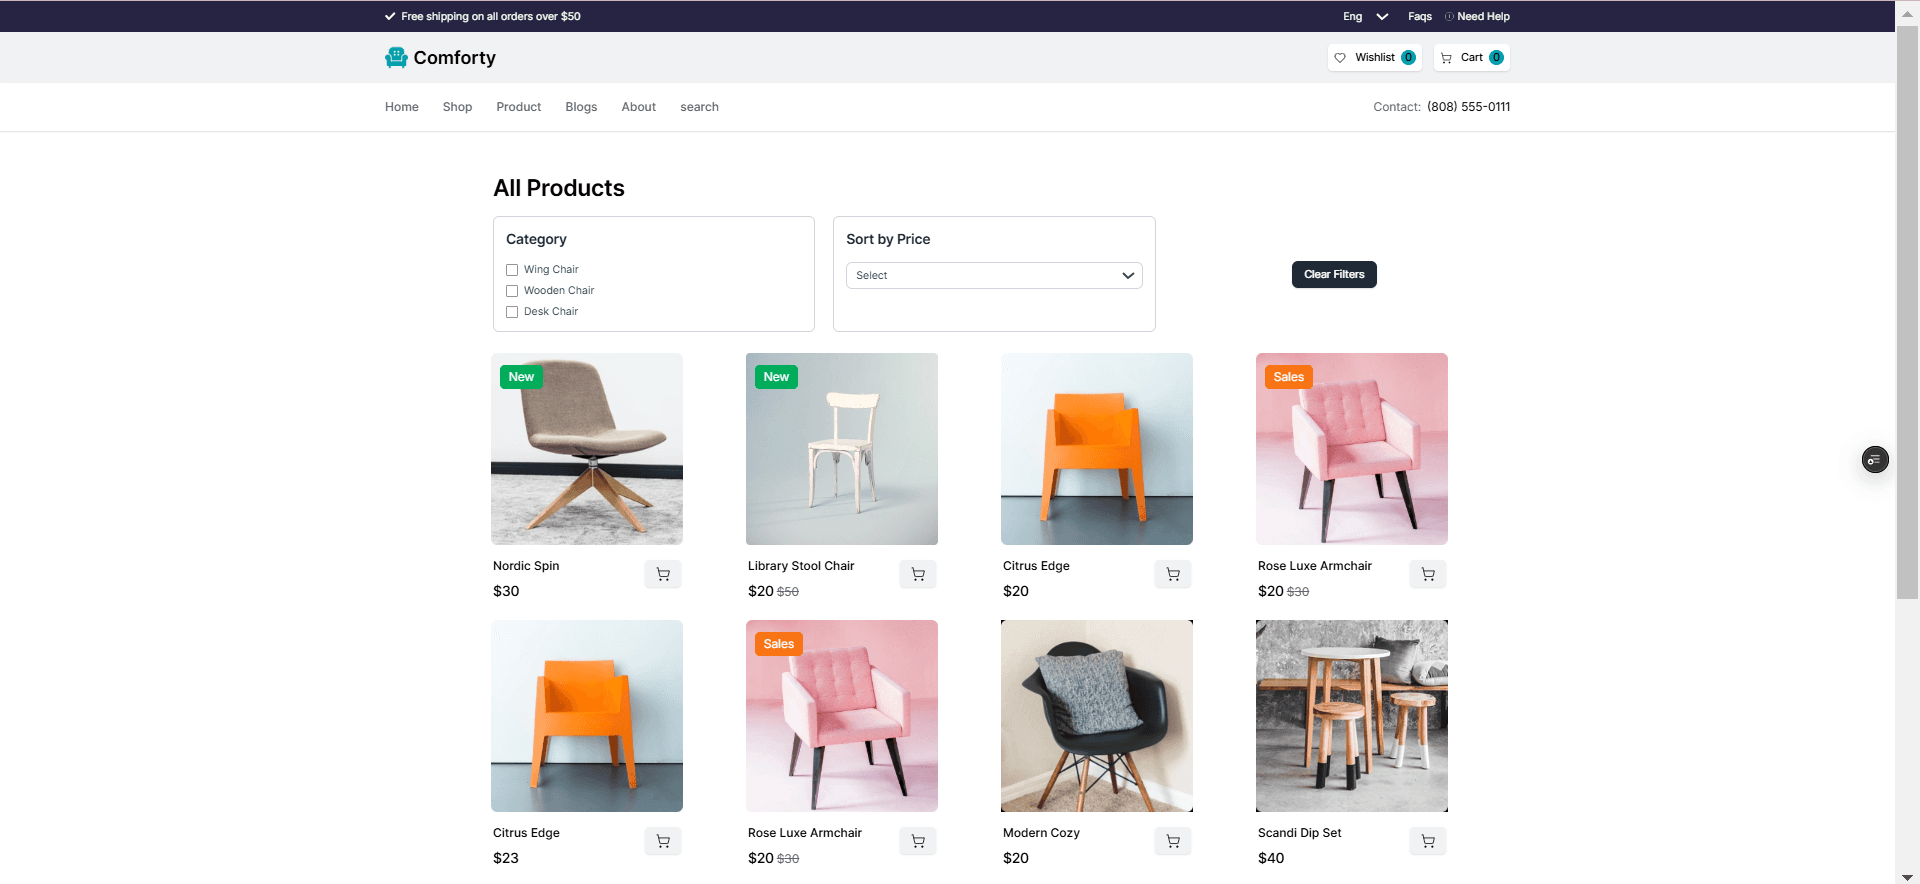1920x884 pixels.
Task: Check the Wooden Chair filter
Action: [x=512, y=291]
